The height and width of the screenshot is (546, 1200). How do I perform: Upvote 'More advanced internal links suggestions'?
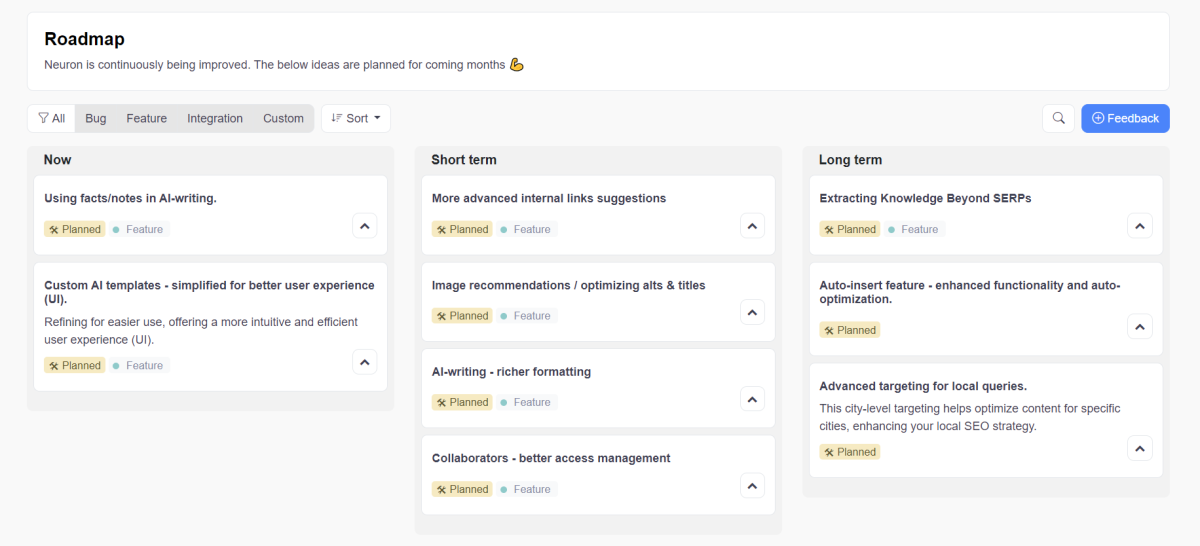[752, 226]
